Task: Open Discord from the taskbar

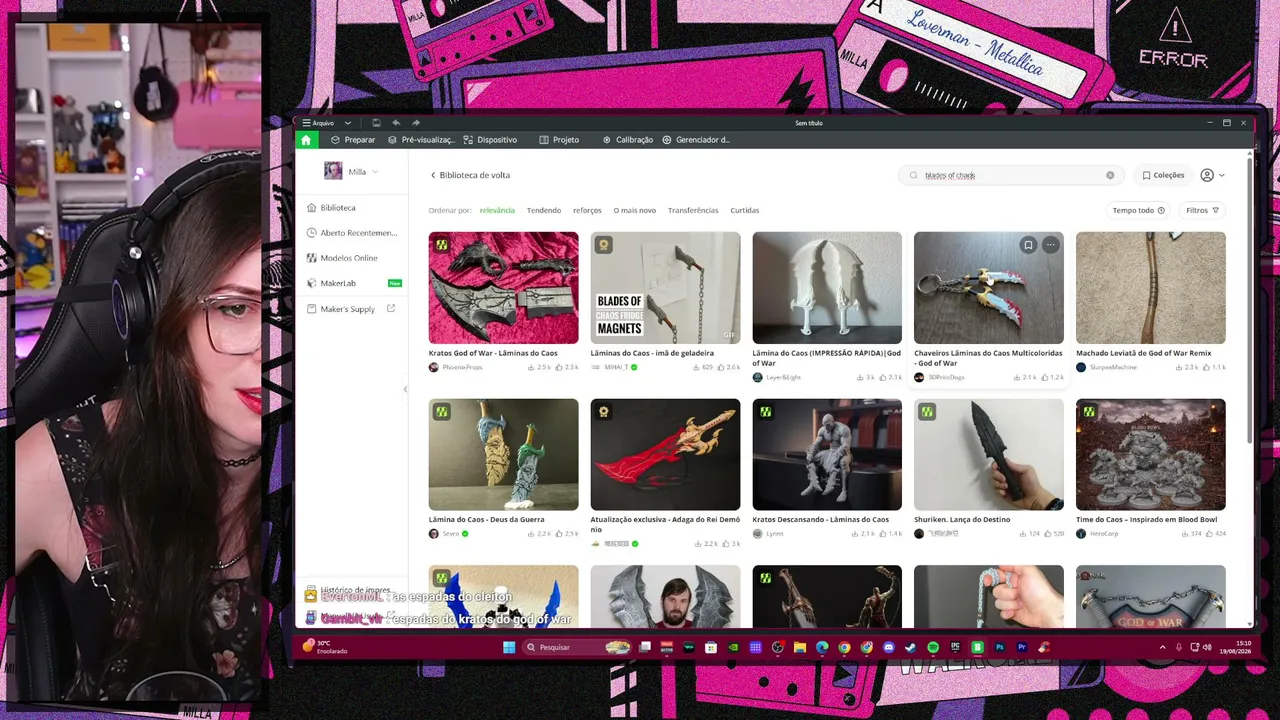Action: click(x=888, y=647)
